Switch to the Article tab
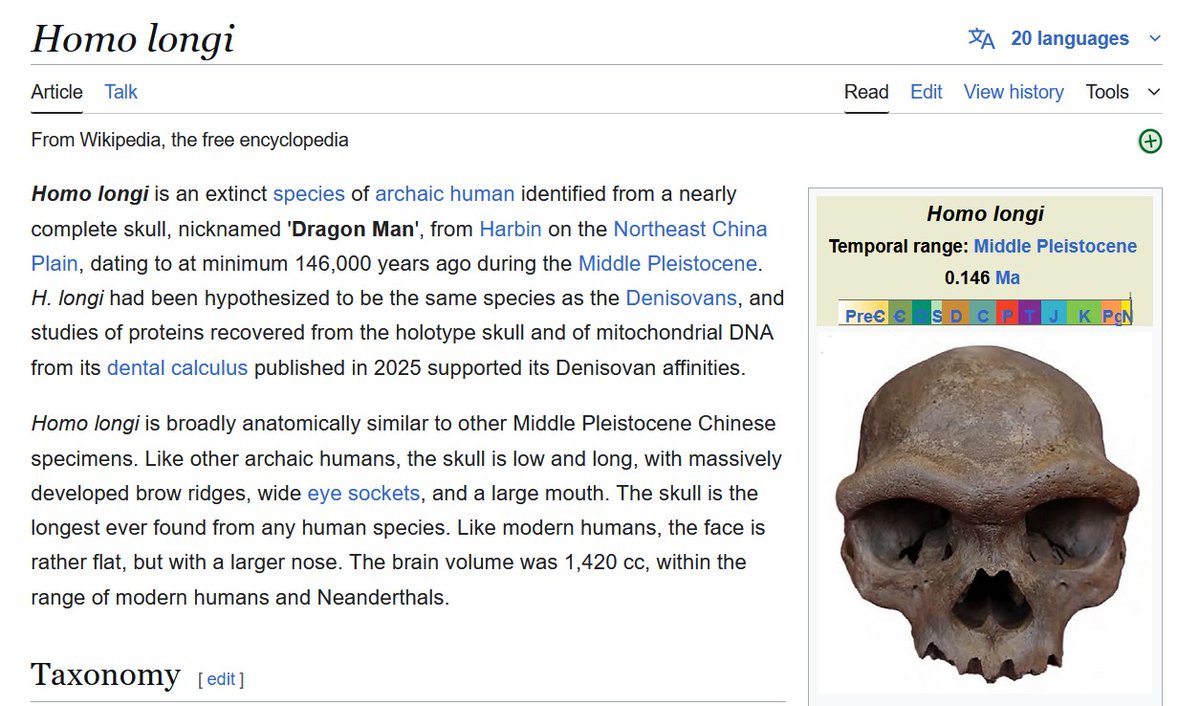Screen dimensions: 1200x706 [57, 92]
